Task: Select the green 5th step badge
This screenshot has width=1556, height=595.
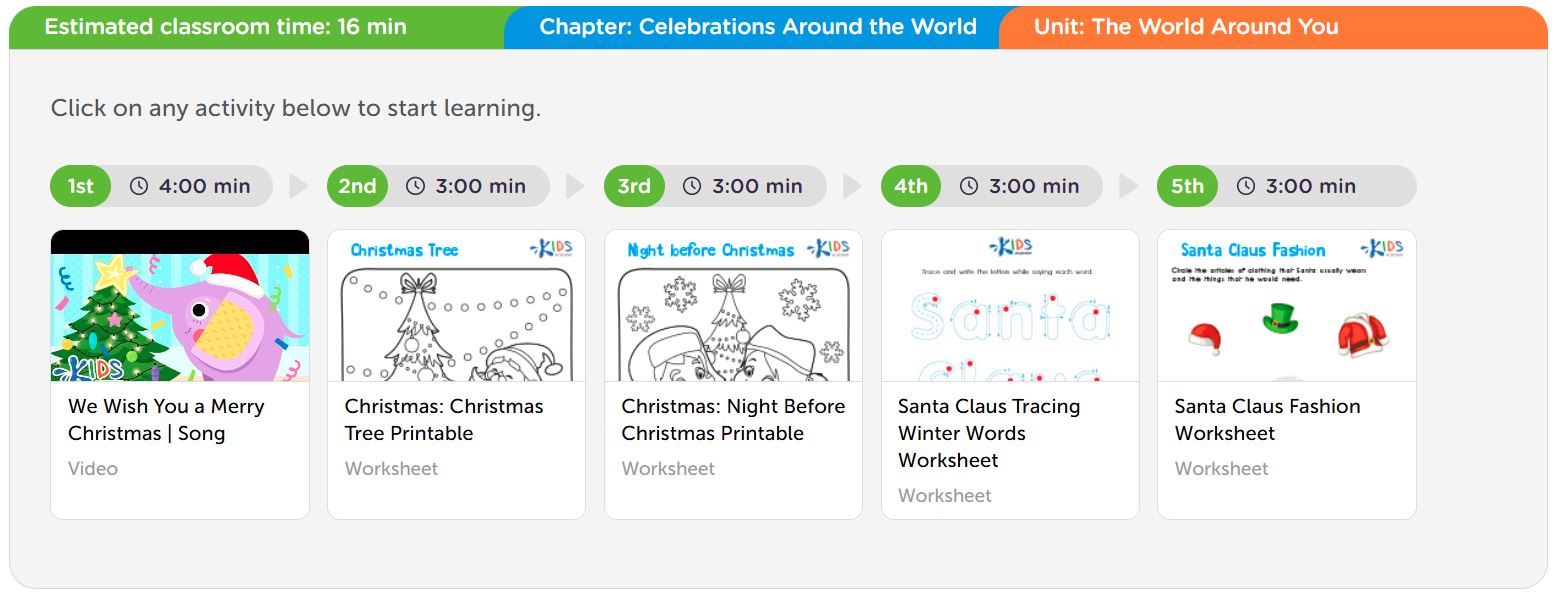Action: (1187, 186)
